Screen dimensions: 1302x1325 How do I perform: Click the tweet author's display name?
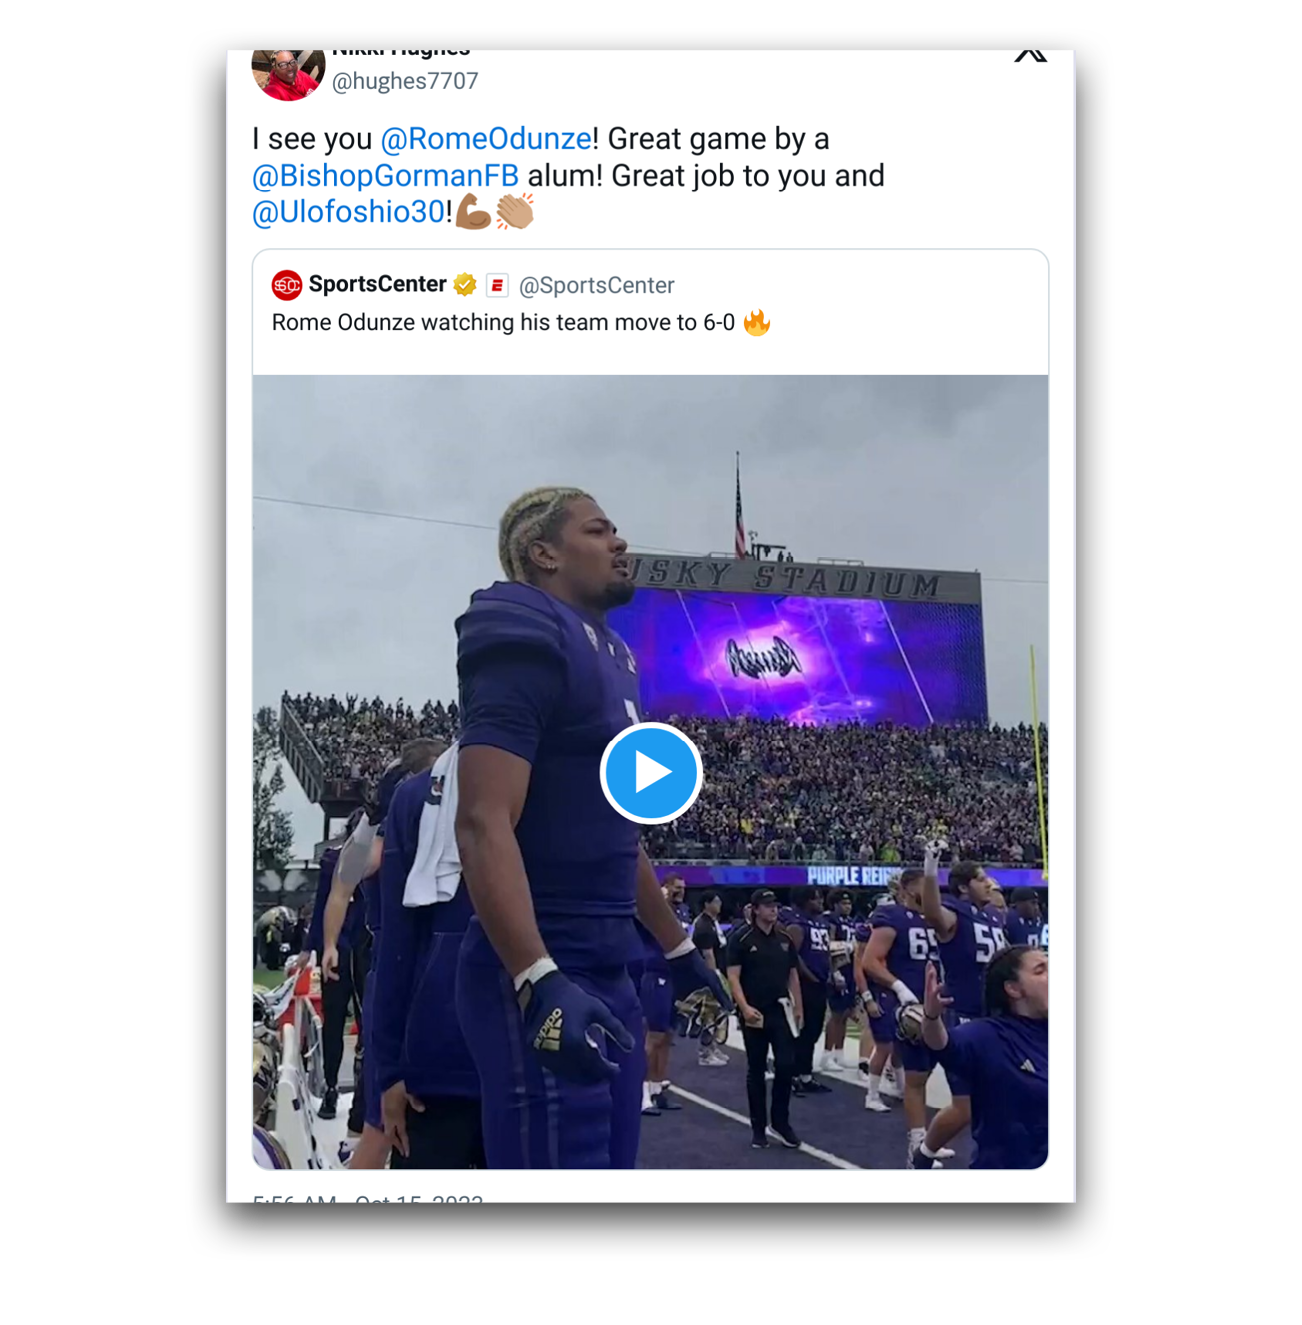(x=400, y=52)
